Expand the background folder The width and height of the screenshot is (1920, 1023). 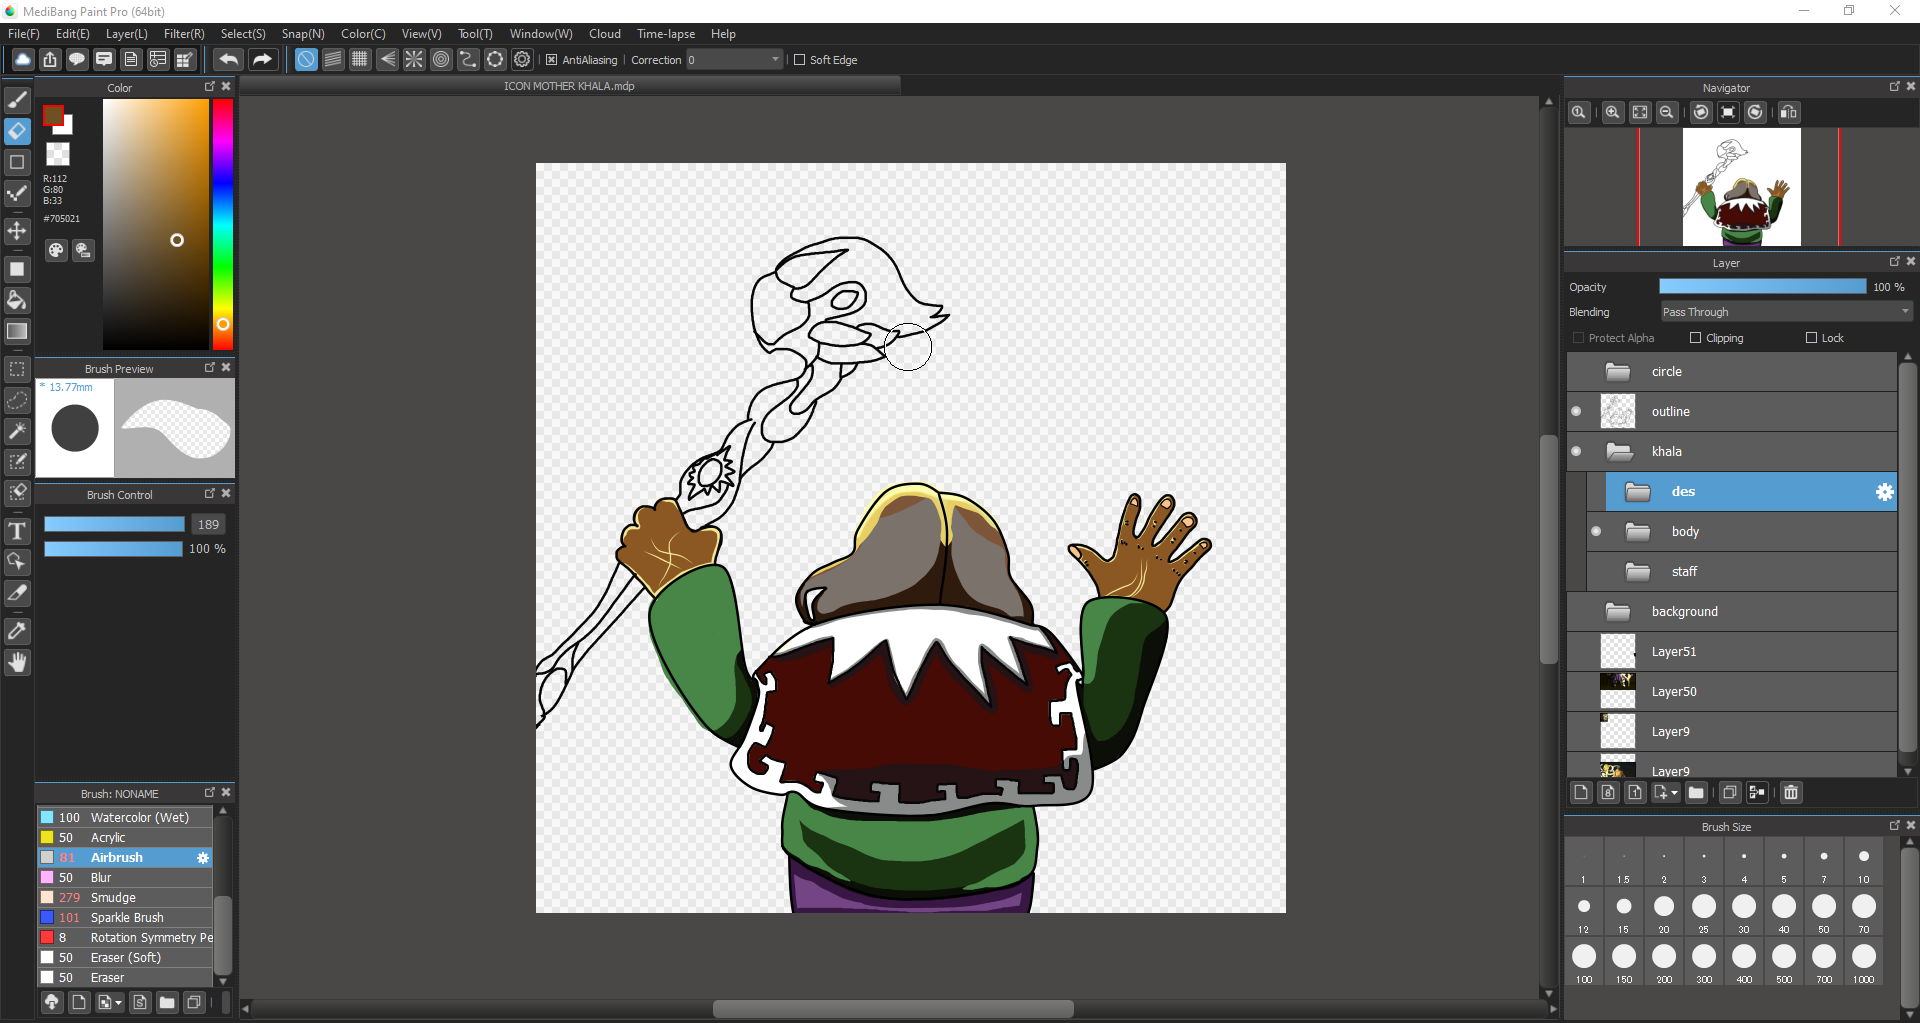coord(1618,612)
